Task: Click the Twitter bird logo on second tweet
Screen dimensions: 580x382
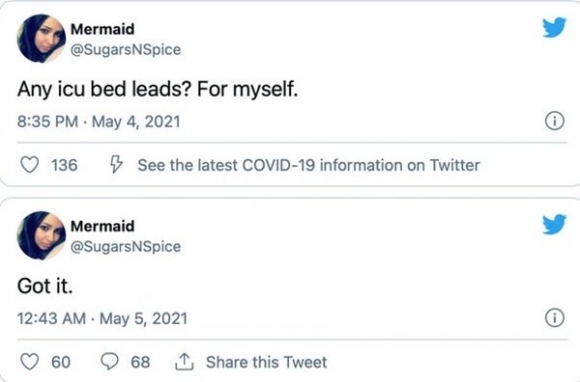Action: pos(554,224)
